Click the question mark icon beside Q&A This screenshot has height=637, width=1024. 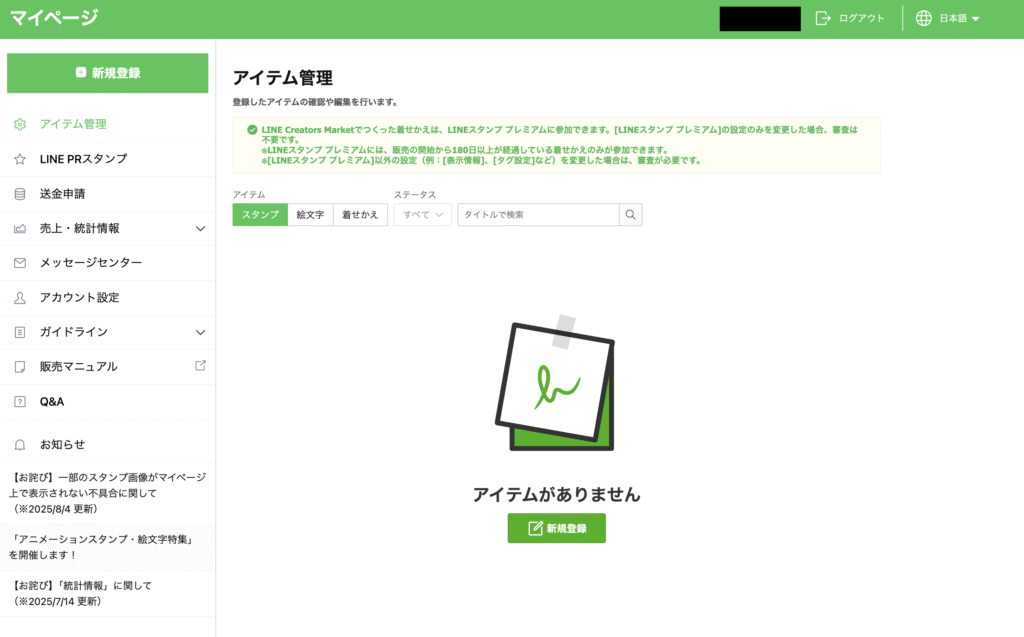20,402
